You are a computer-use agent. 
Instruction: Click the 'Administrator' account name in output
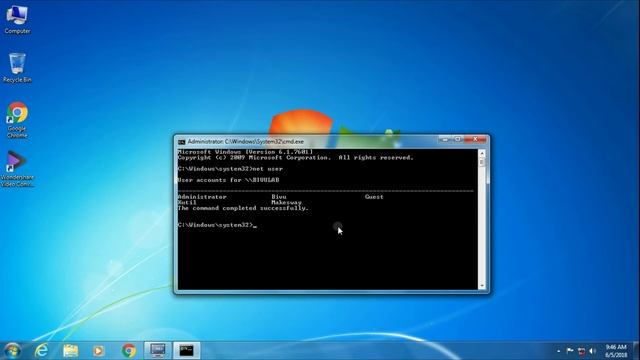pos(202,197)
